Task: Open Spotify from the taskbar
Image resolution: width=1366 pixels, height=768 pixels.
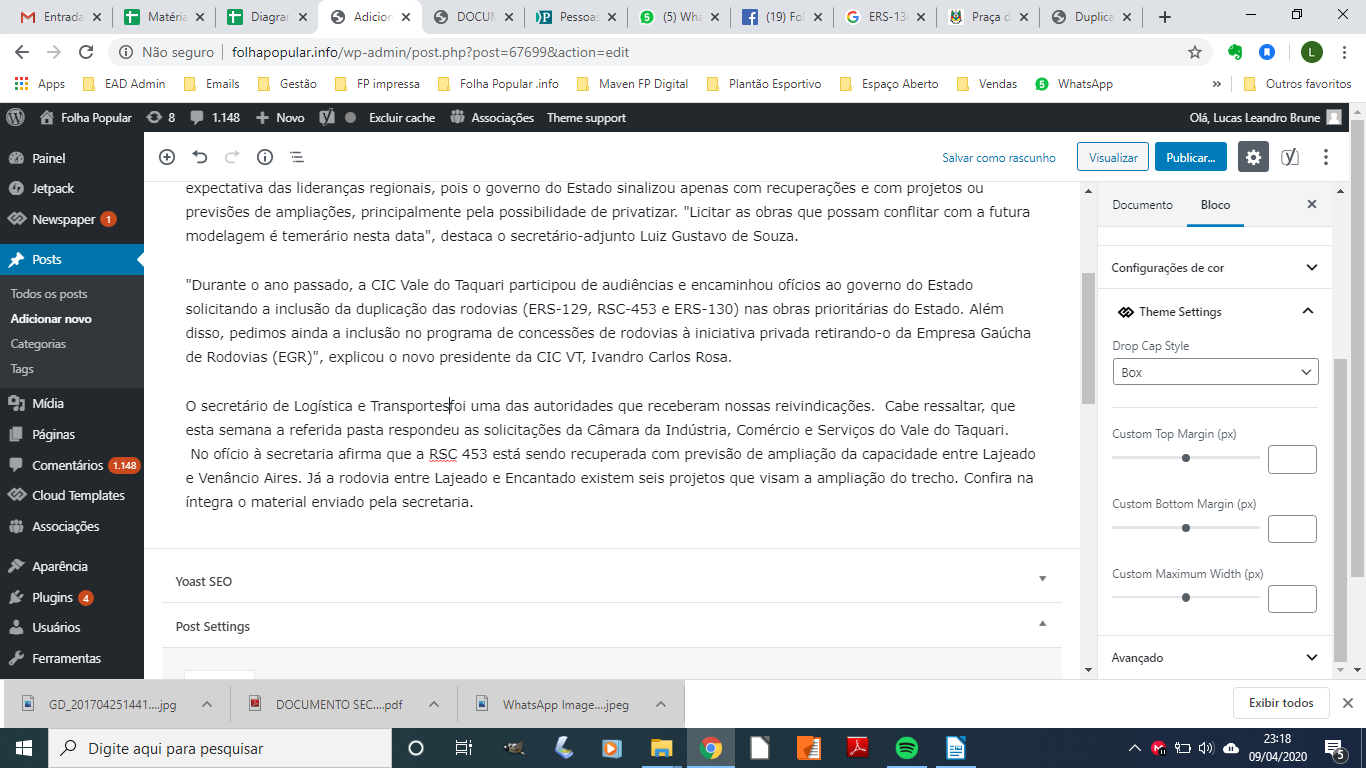Action: (x=907, y=748)
